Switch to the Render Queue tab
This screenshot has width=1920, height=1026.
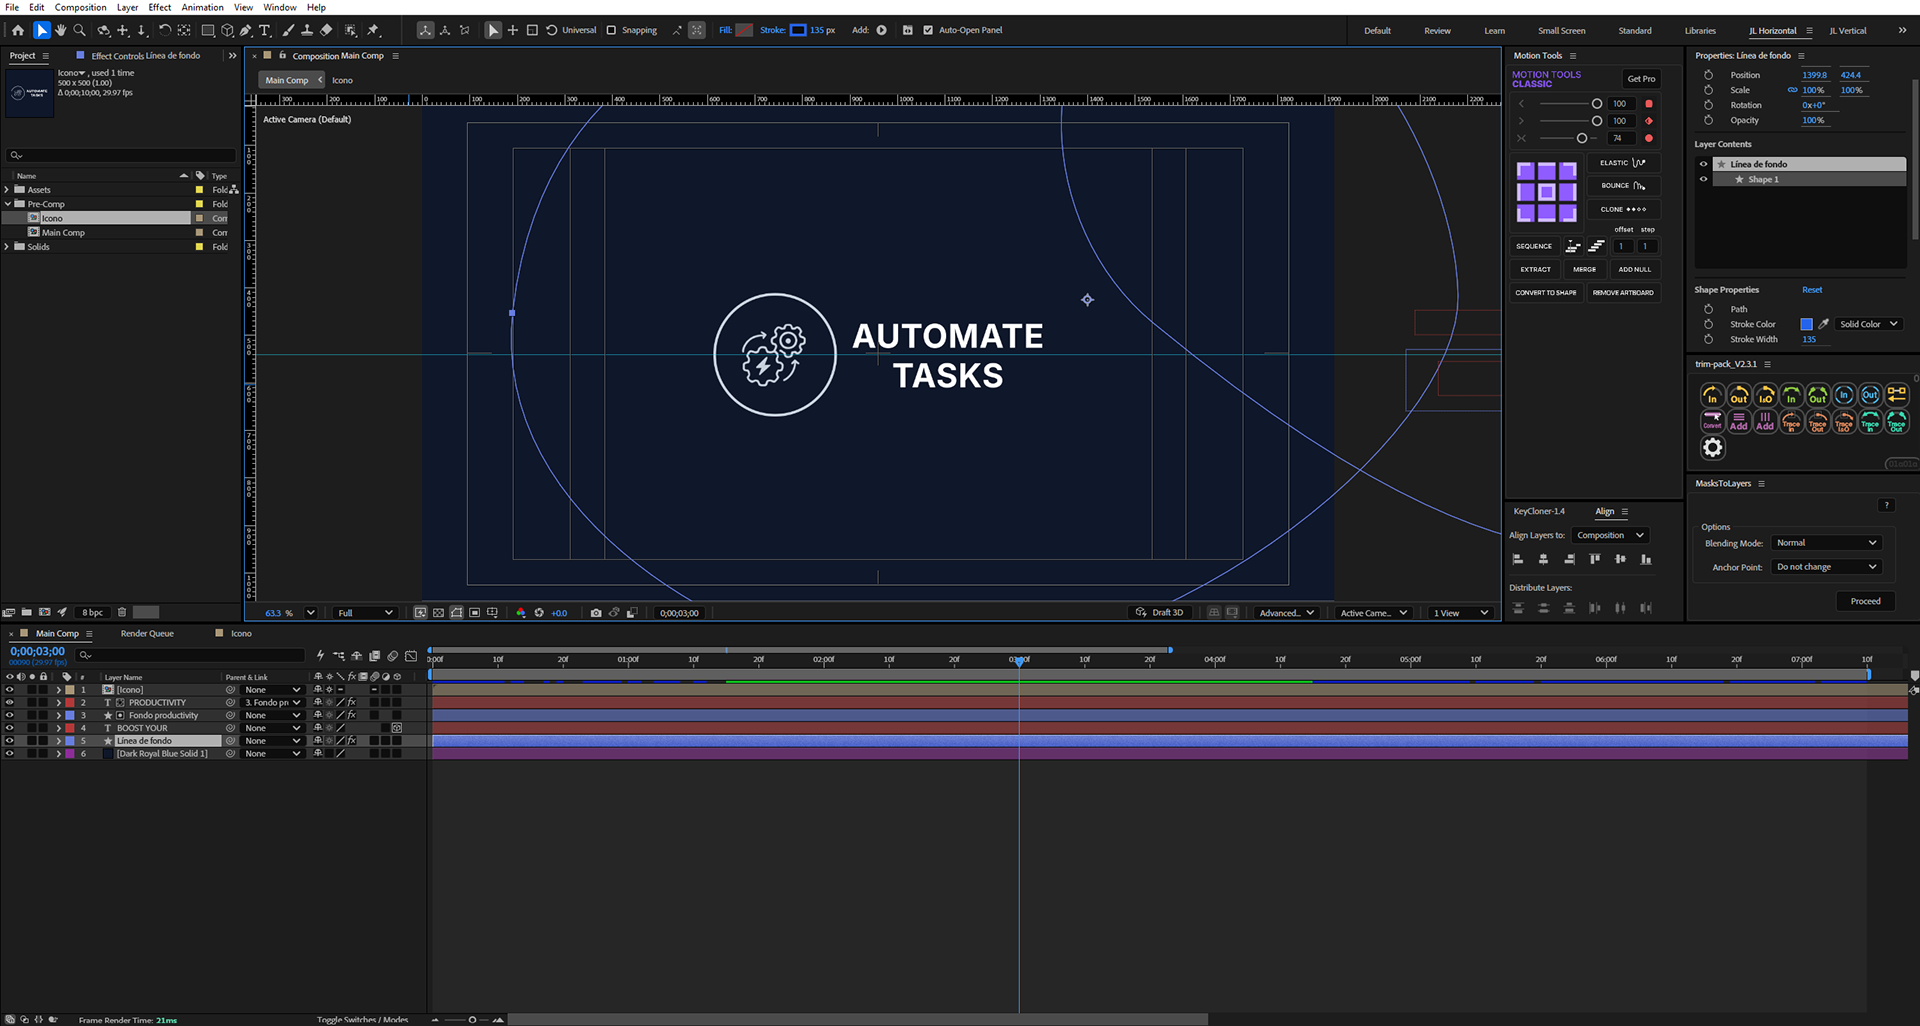(x=147, y=634)
